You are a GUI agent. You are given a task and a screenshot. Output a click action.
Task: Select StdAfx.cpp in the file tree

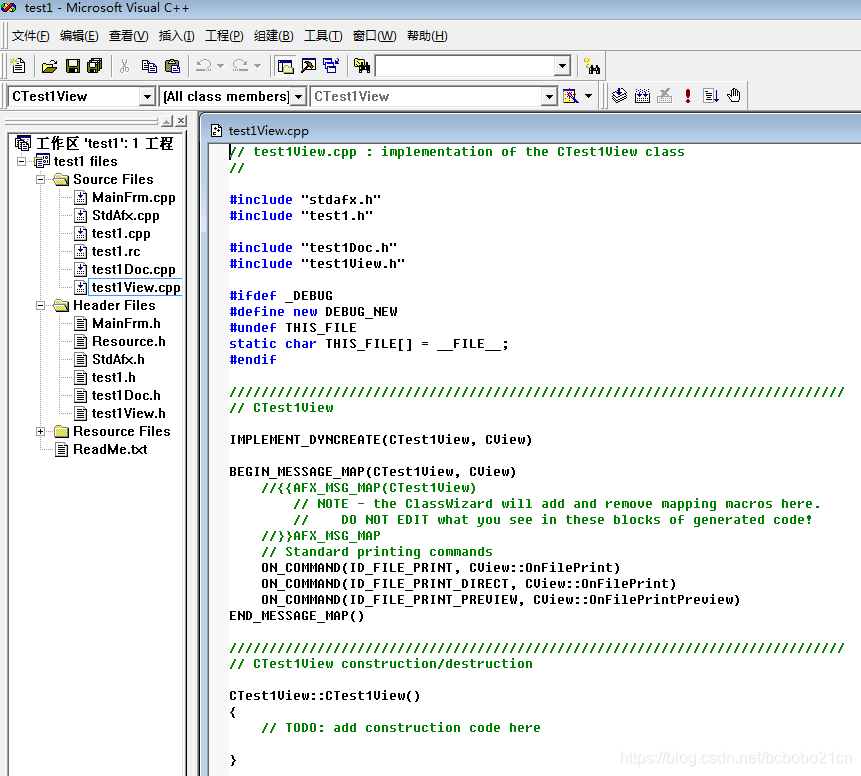tap(126, 216)
